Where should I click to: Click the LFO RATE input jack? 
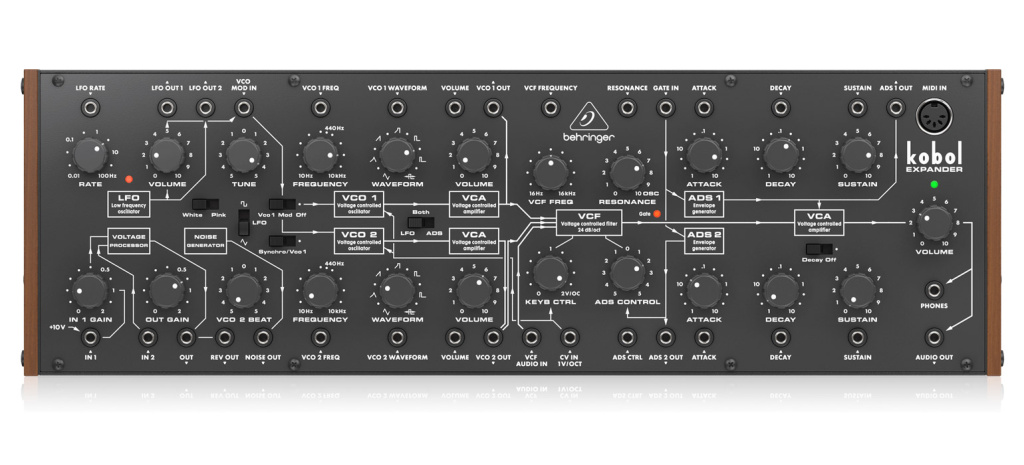[89, 107]
